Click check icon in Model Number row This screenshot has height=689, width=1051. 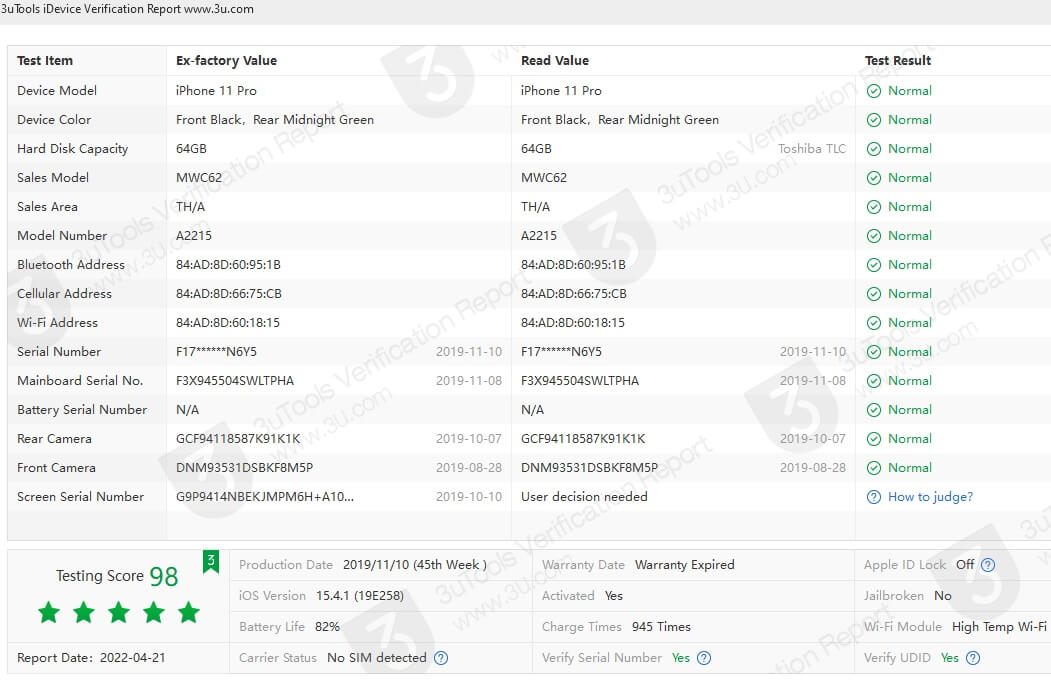[x=873, y=236]
